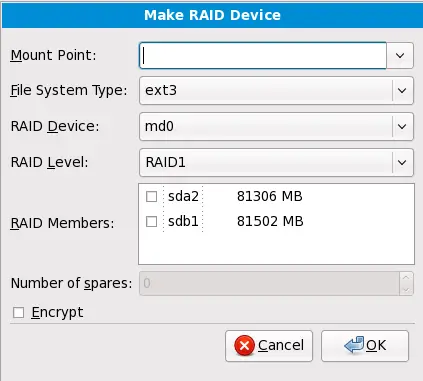The width and height of the screenshot is (423, 381).
Task: Click the RAID Level label
Action: 49,162
